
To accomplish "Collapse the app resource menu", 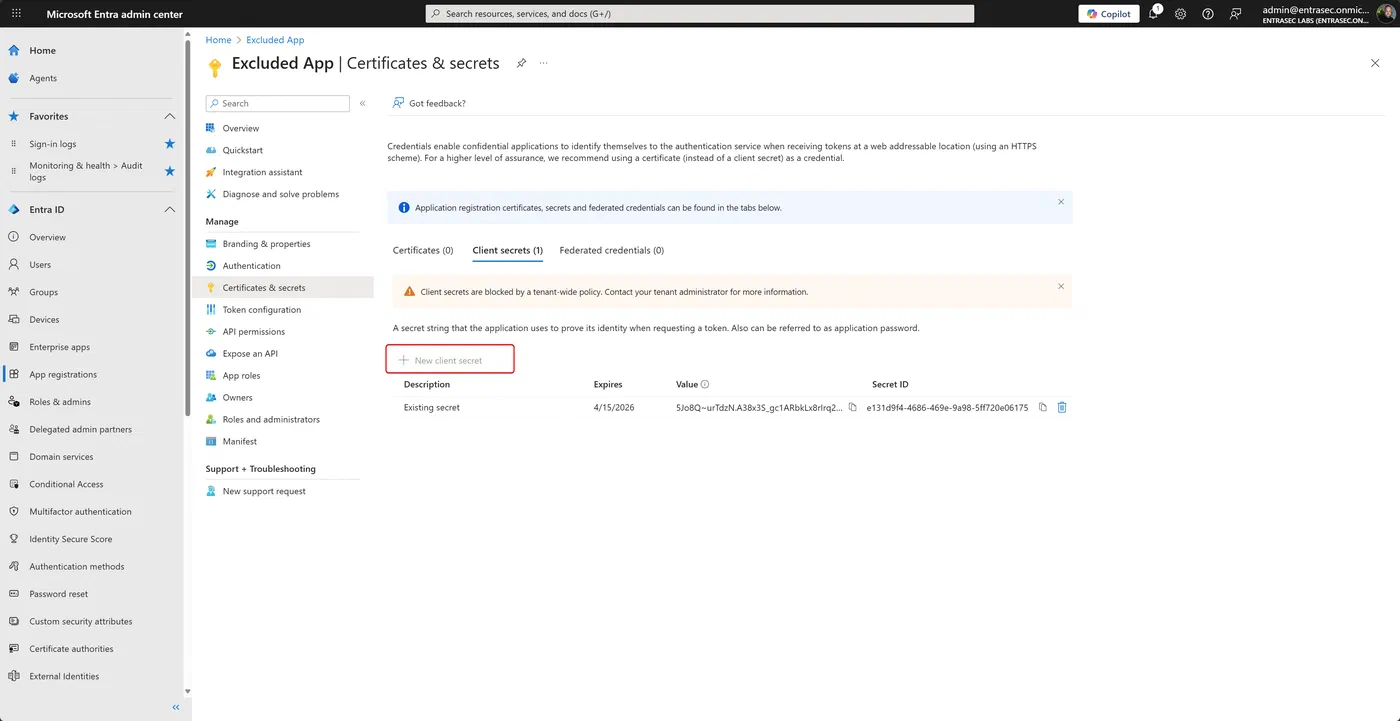I will (363, 103).
